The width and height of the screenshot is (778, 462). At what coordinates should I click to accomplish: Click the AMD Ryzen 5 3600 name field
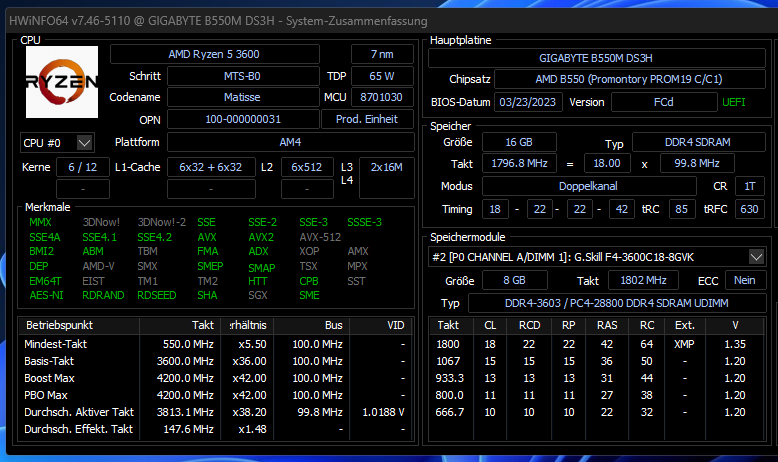click(x=214, y=54)
